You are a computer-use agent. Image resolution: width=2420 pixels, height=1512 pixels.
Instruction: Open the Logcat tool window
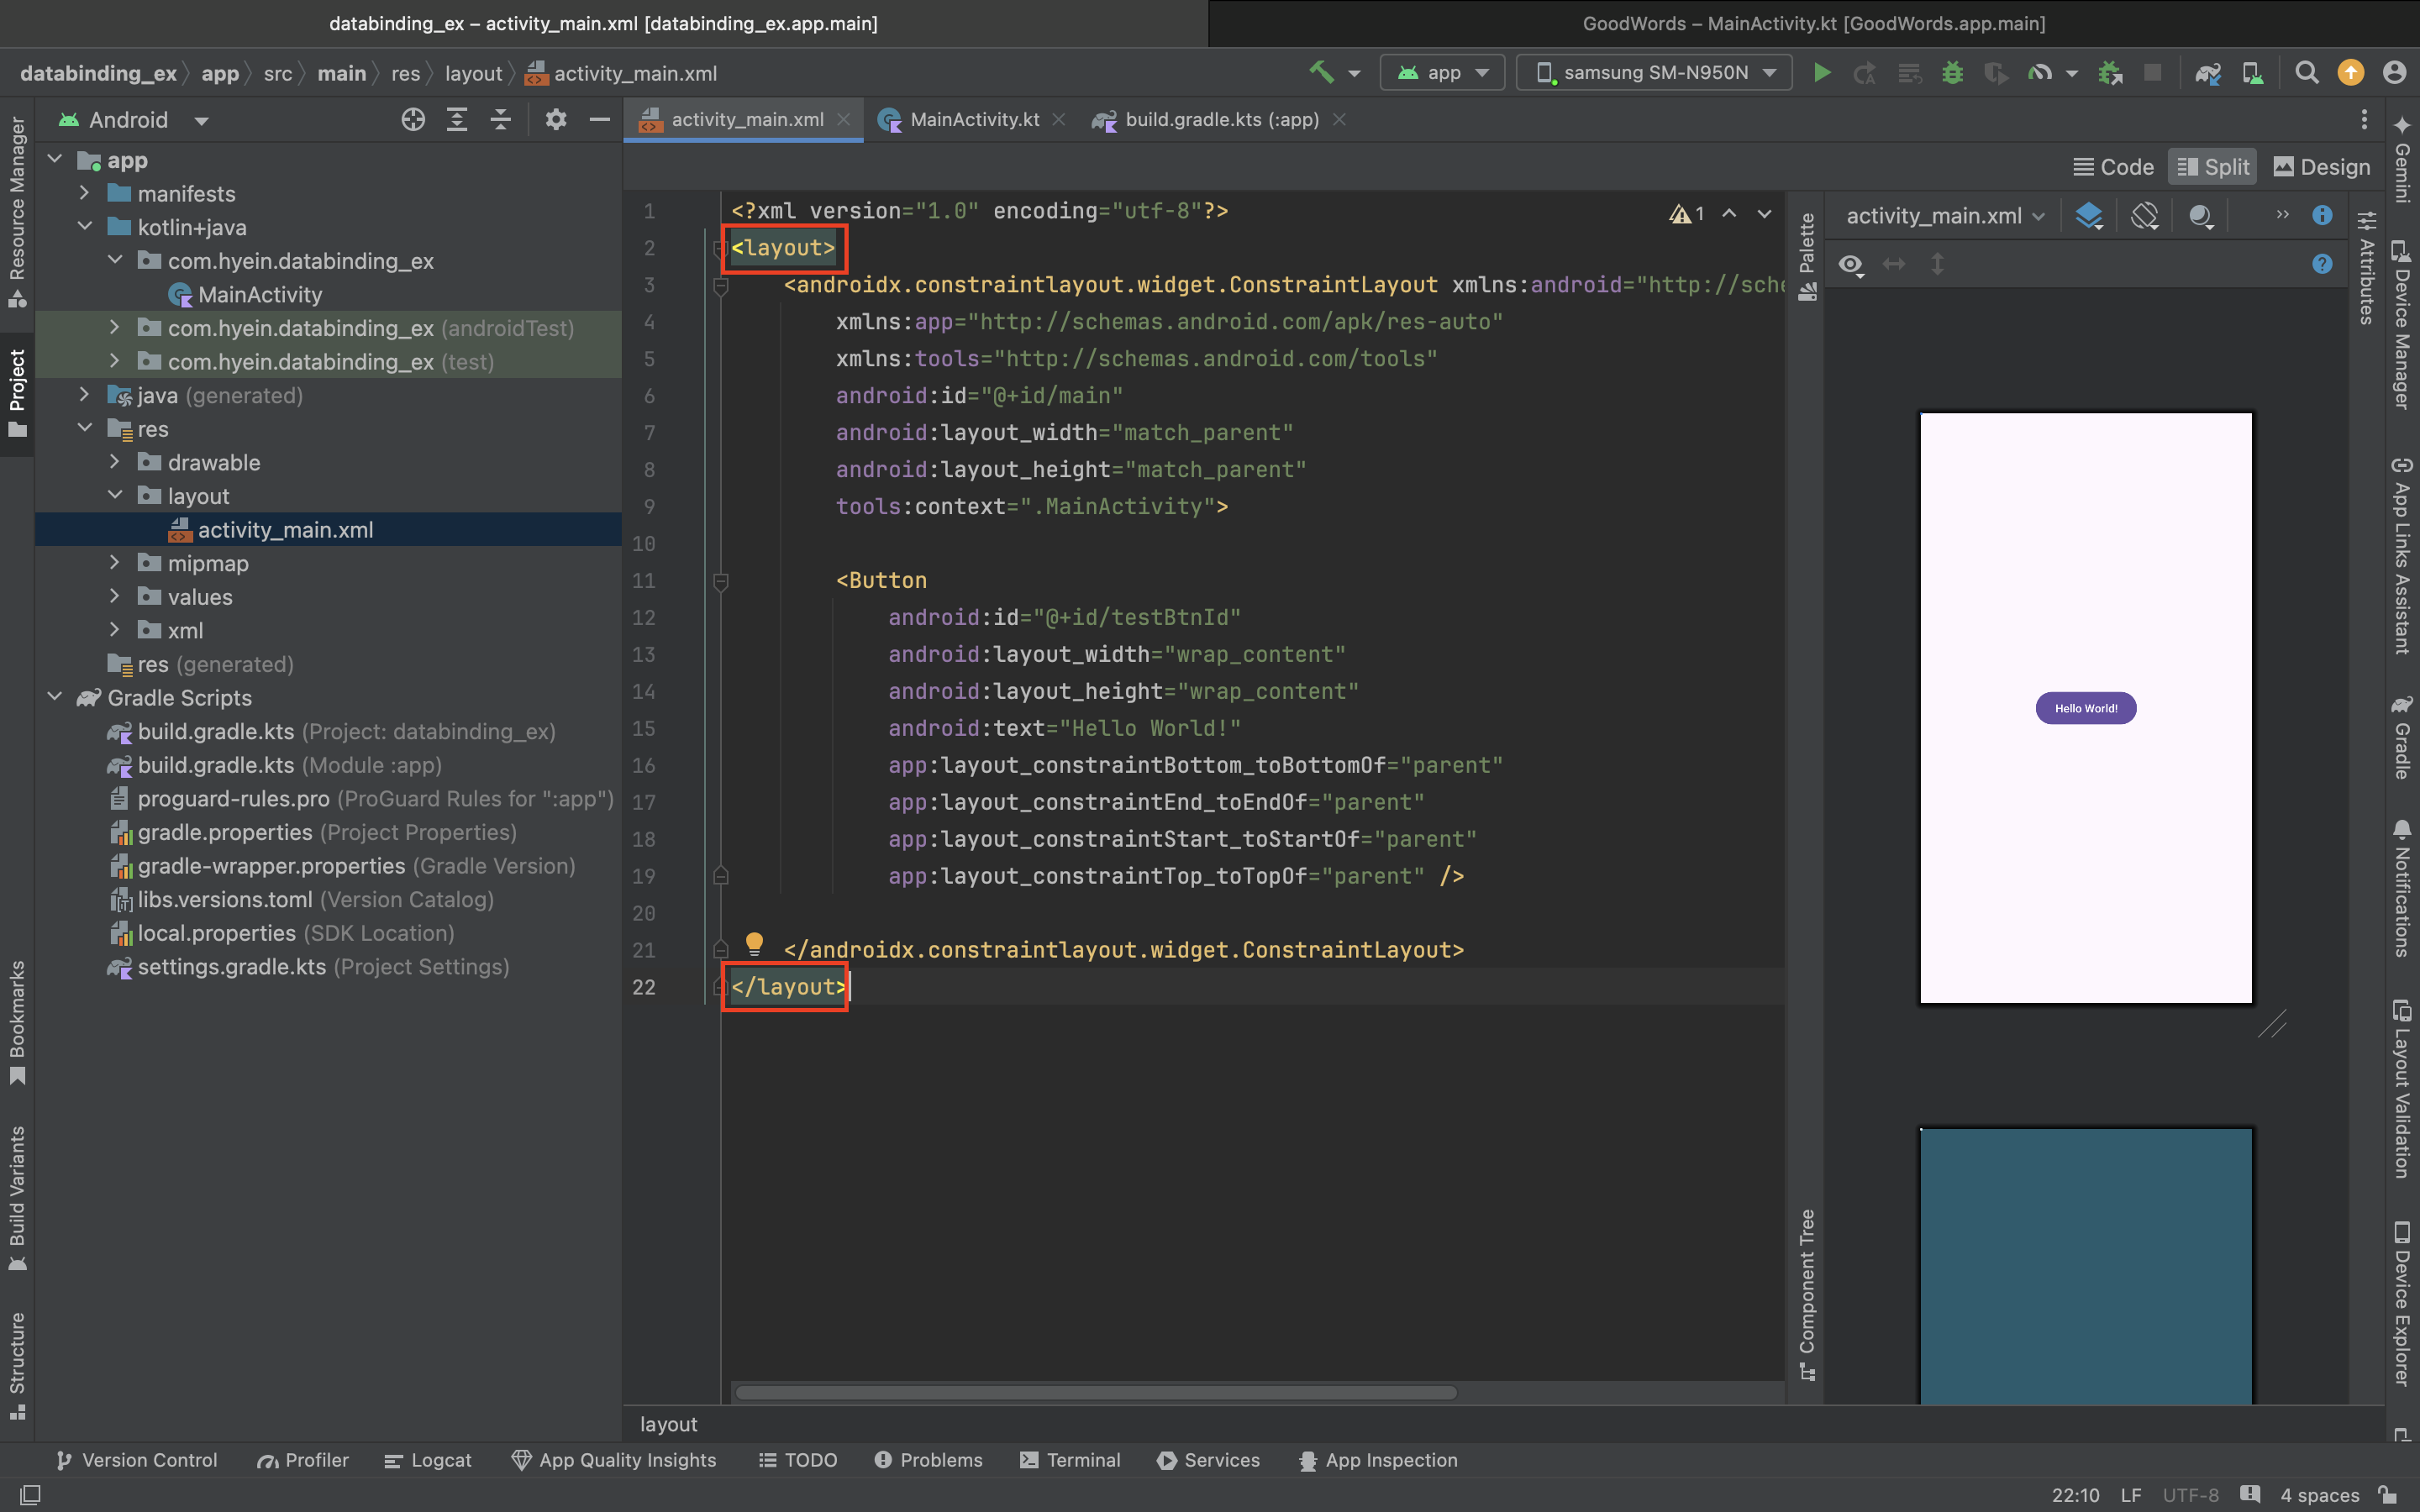pyautogui.click(x=428, y=1460)
